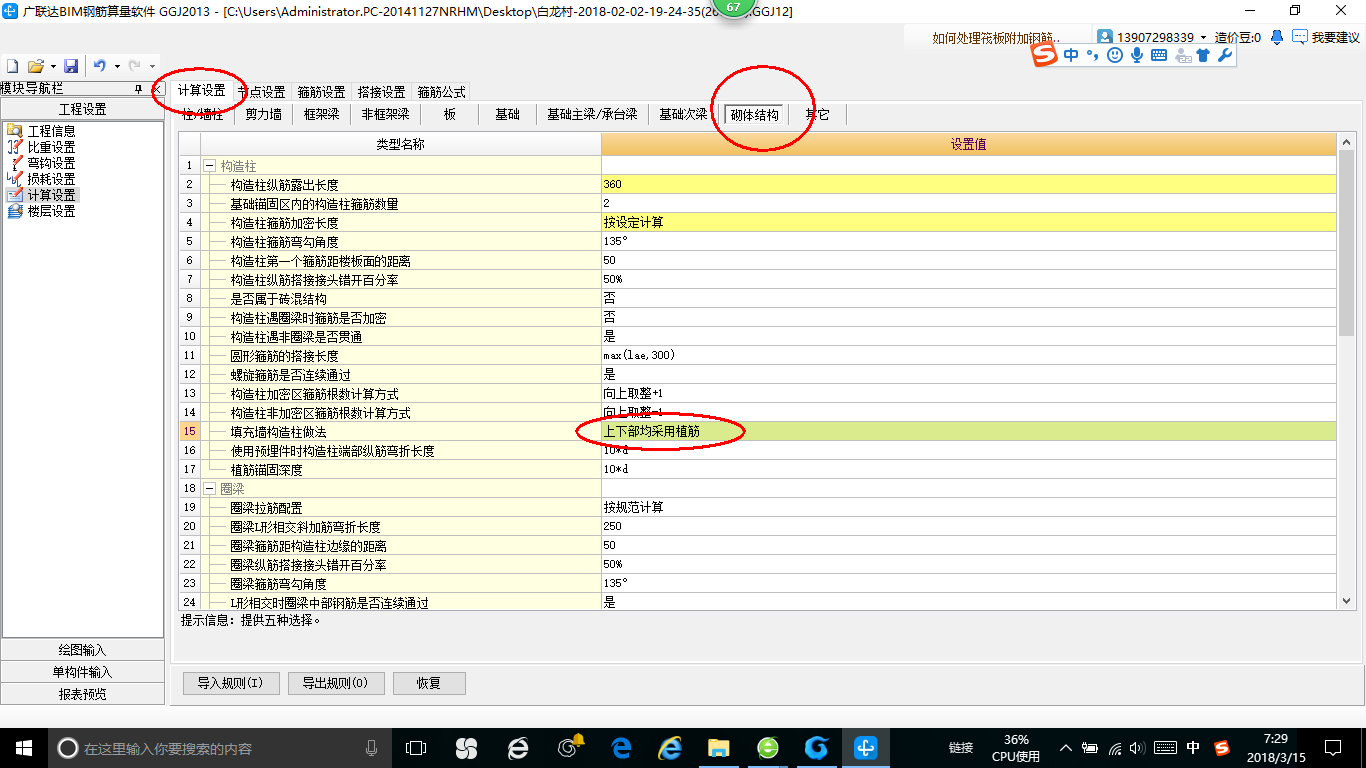Open the 非框架梁 sub-tab
The image size is (1366, 768).
coord(386,115)
